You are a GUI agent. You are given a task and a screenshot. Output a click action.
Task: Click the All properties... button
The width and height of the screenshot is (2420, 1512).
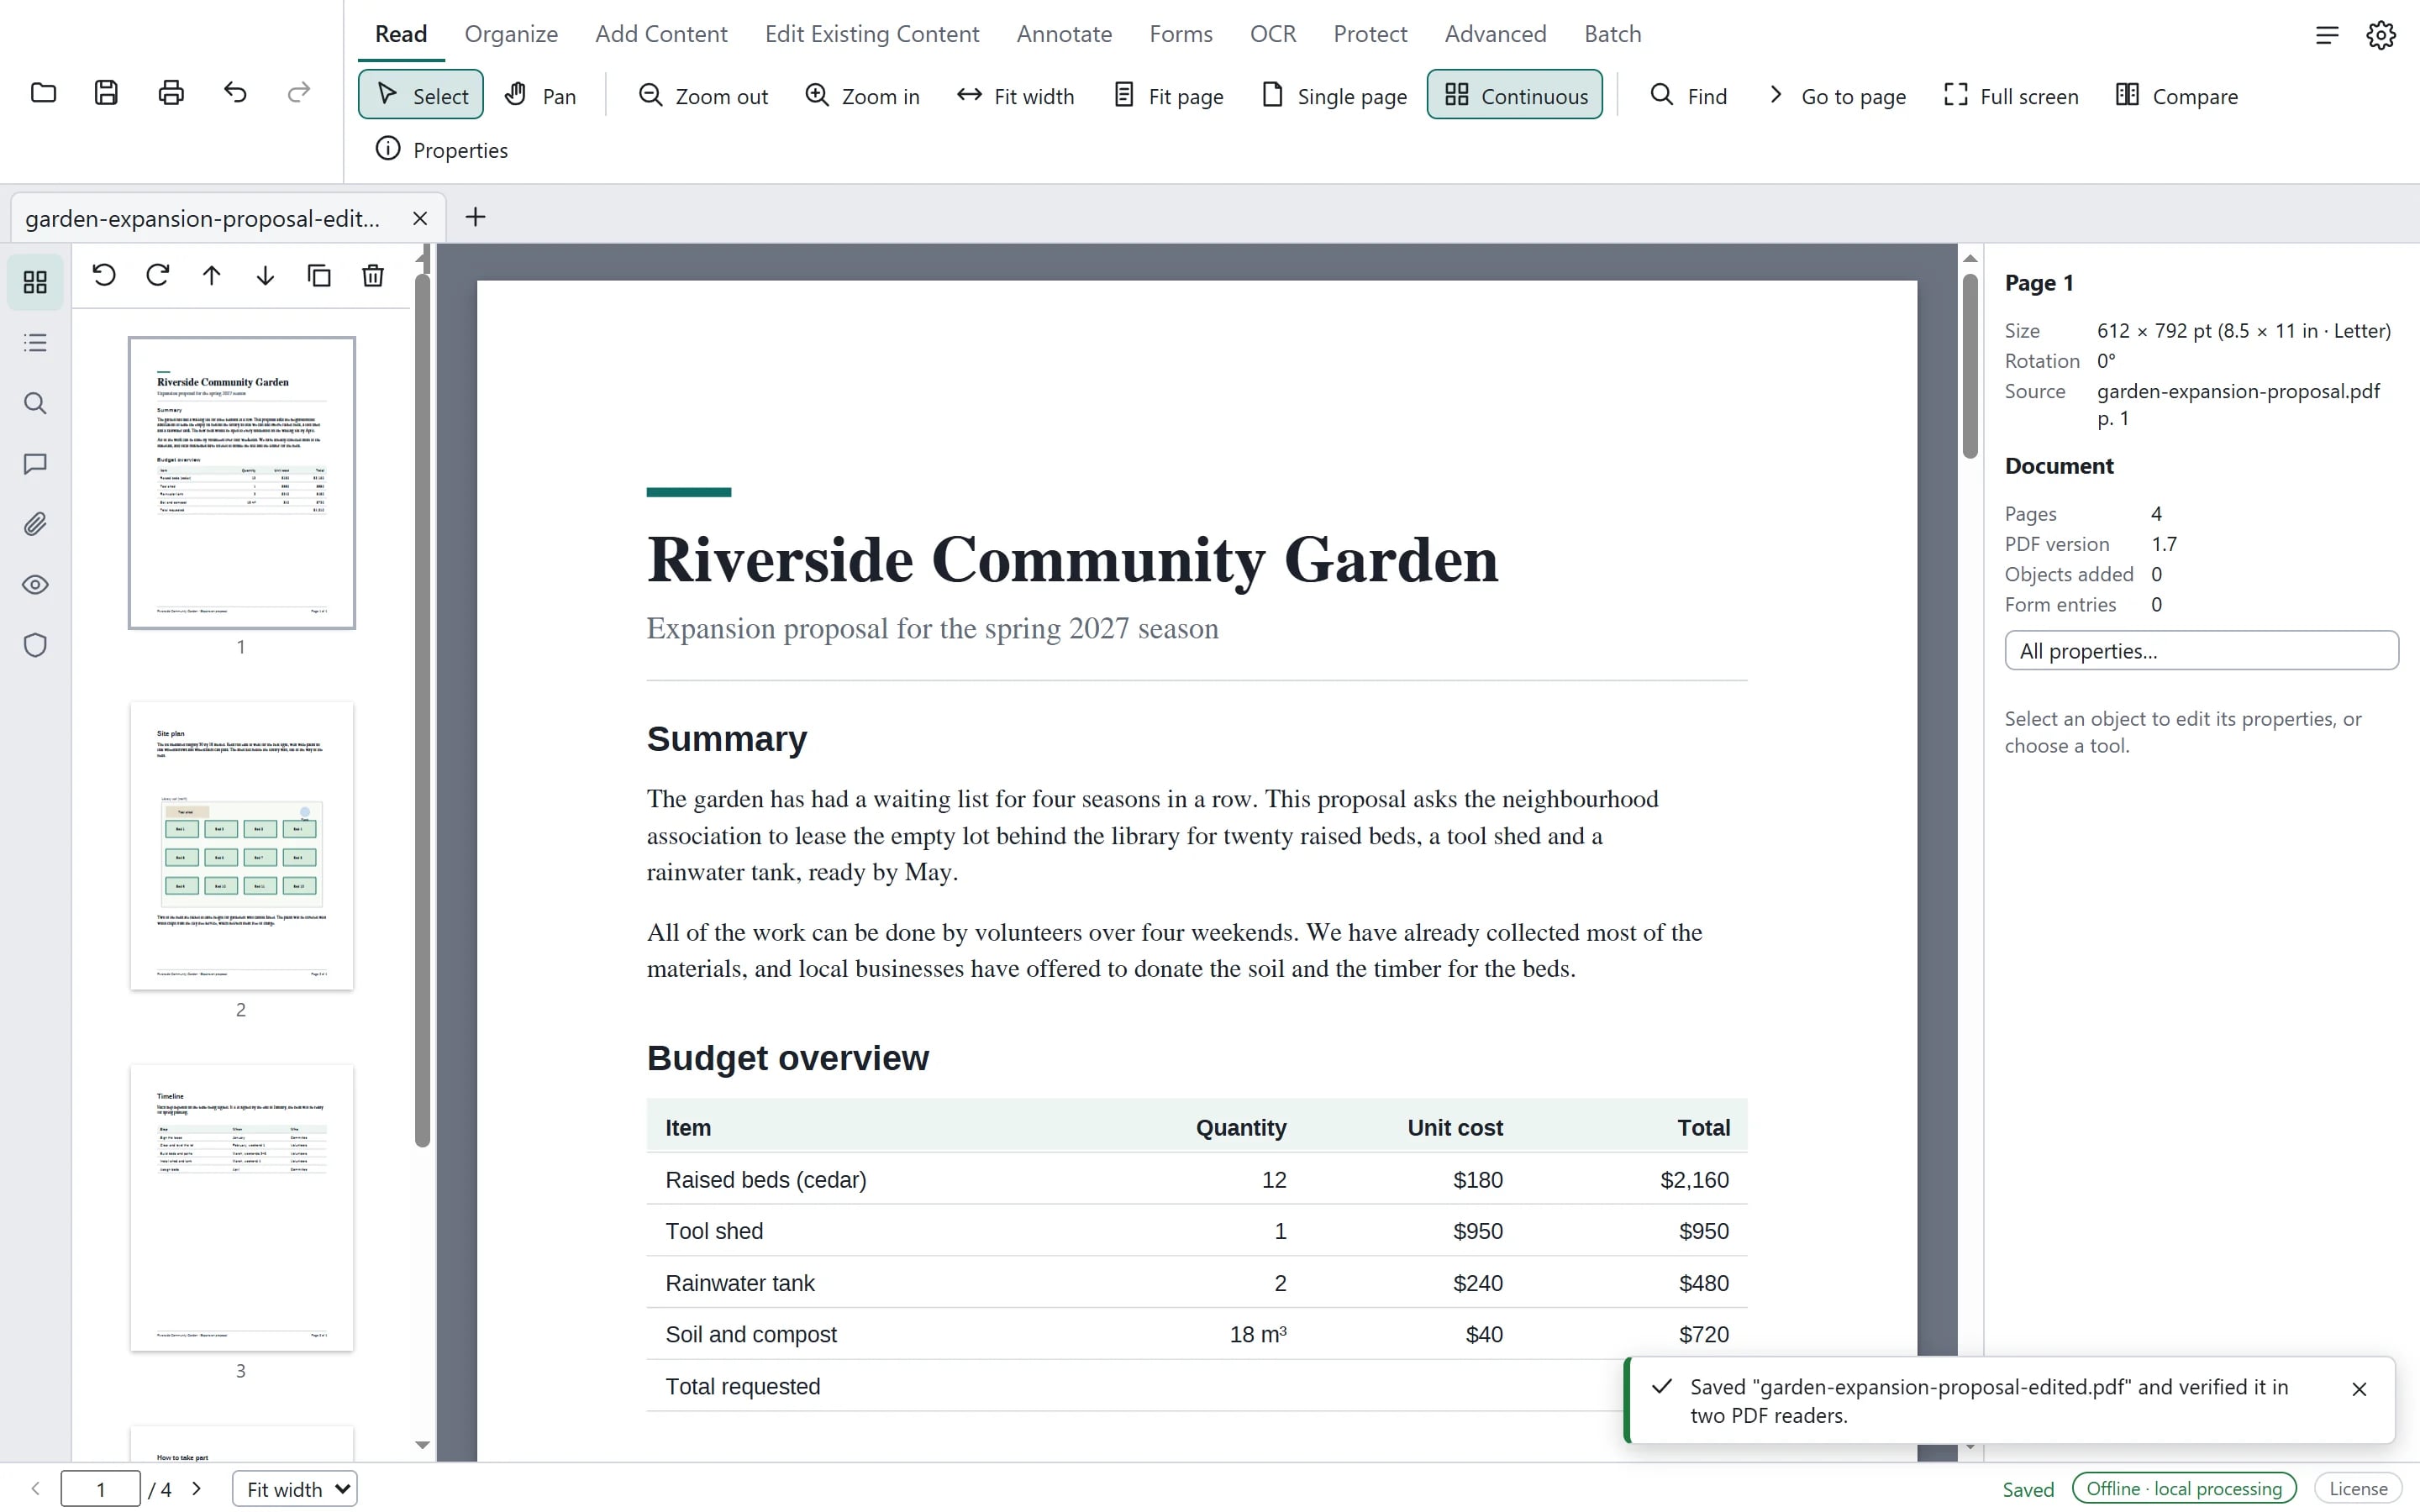click(x=2201, y=650)
